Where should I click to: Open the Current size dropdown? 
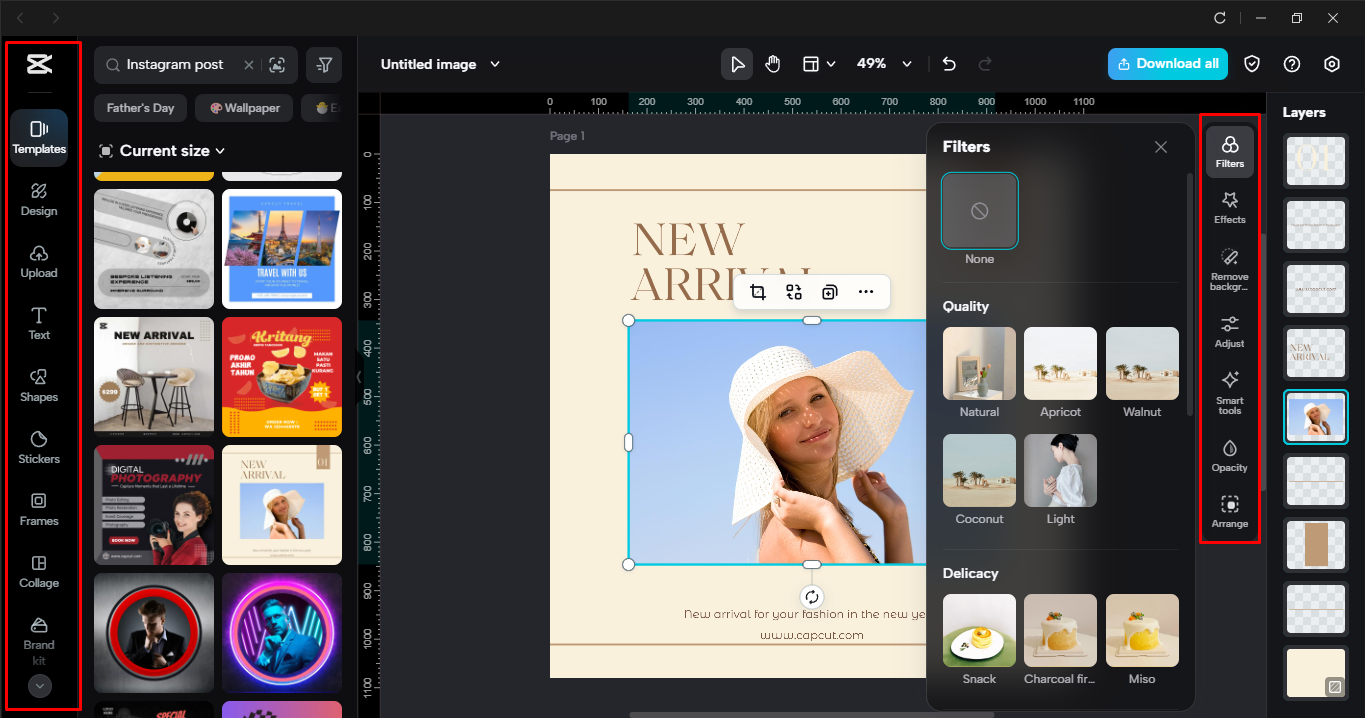click(x=160, y=150)
